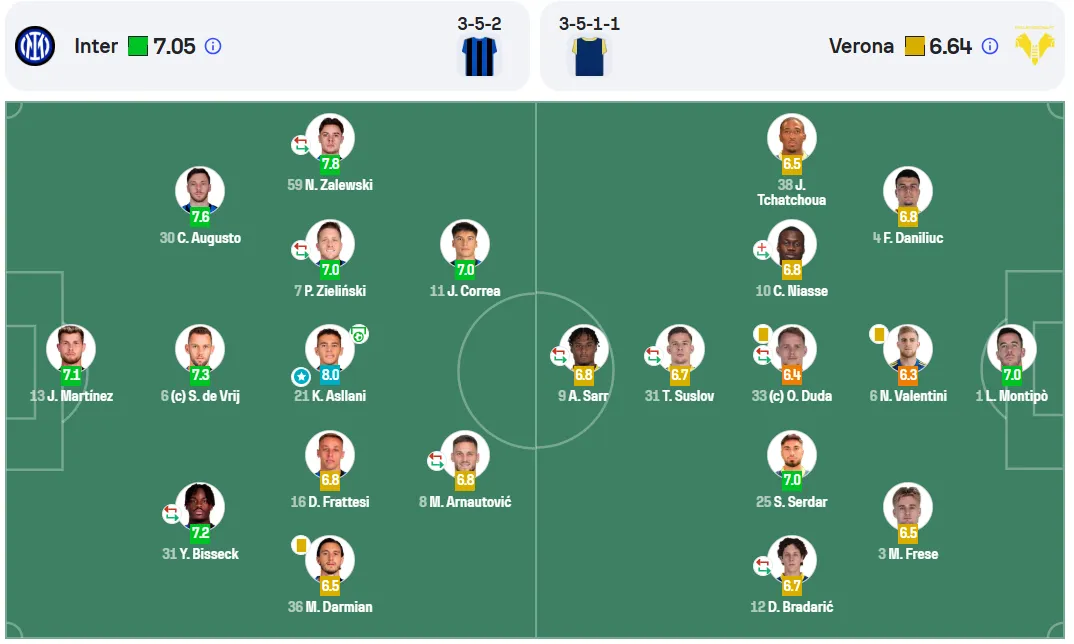Click the yellow card icon beside M. Darmian
Screen dimensions: 1074x644
pyautogui.click(x=300, y=545)
